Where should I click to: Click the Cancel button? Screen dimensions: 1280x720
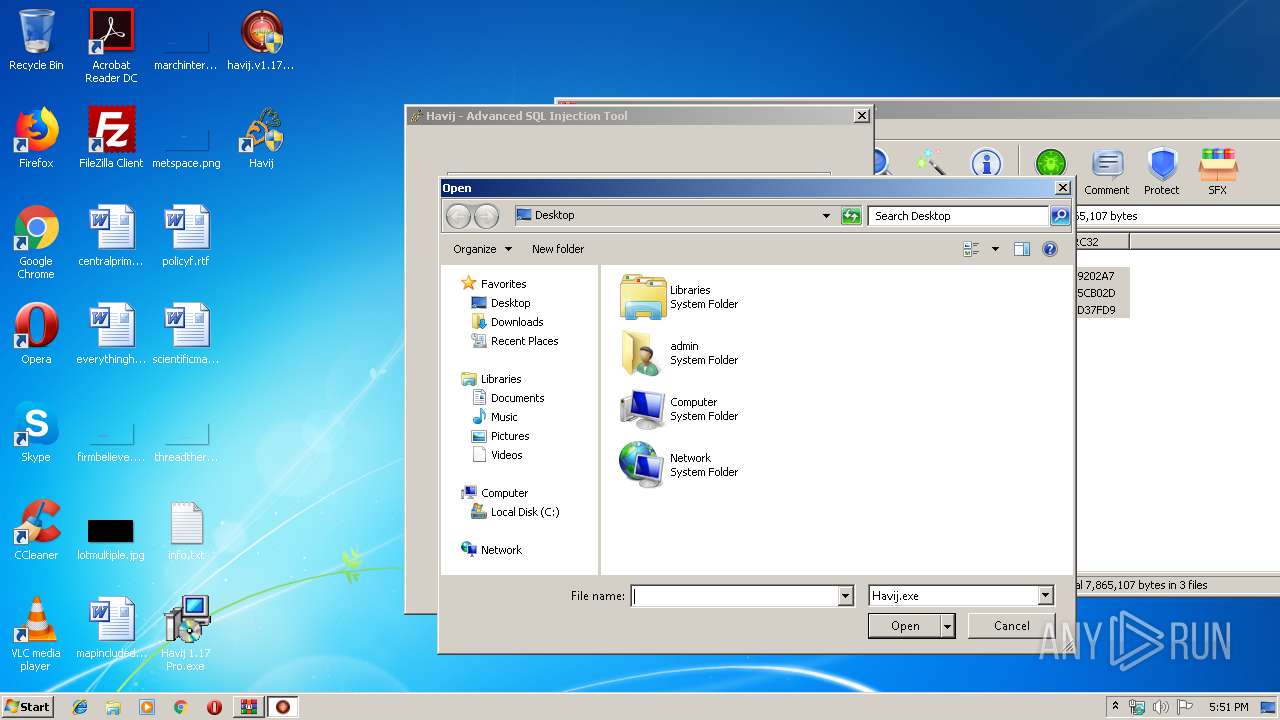[x=1011, y=626]
